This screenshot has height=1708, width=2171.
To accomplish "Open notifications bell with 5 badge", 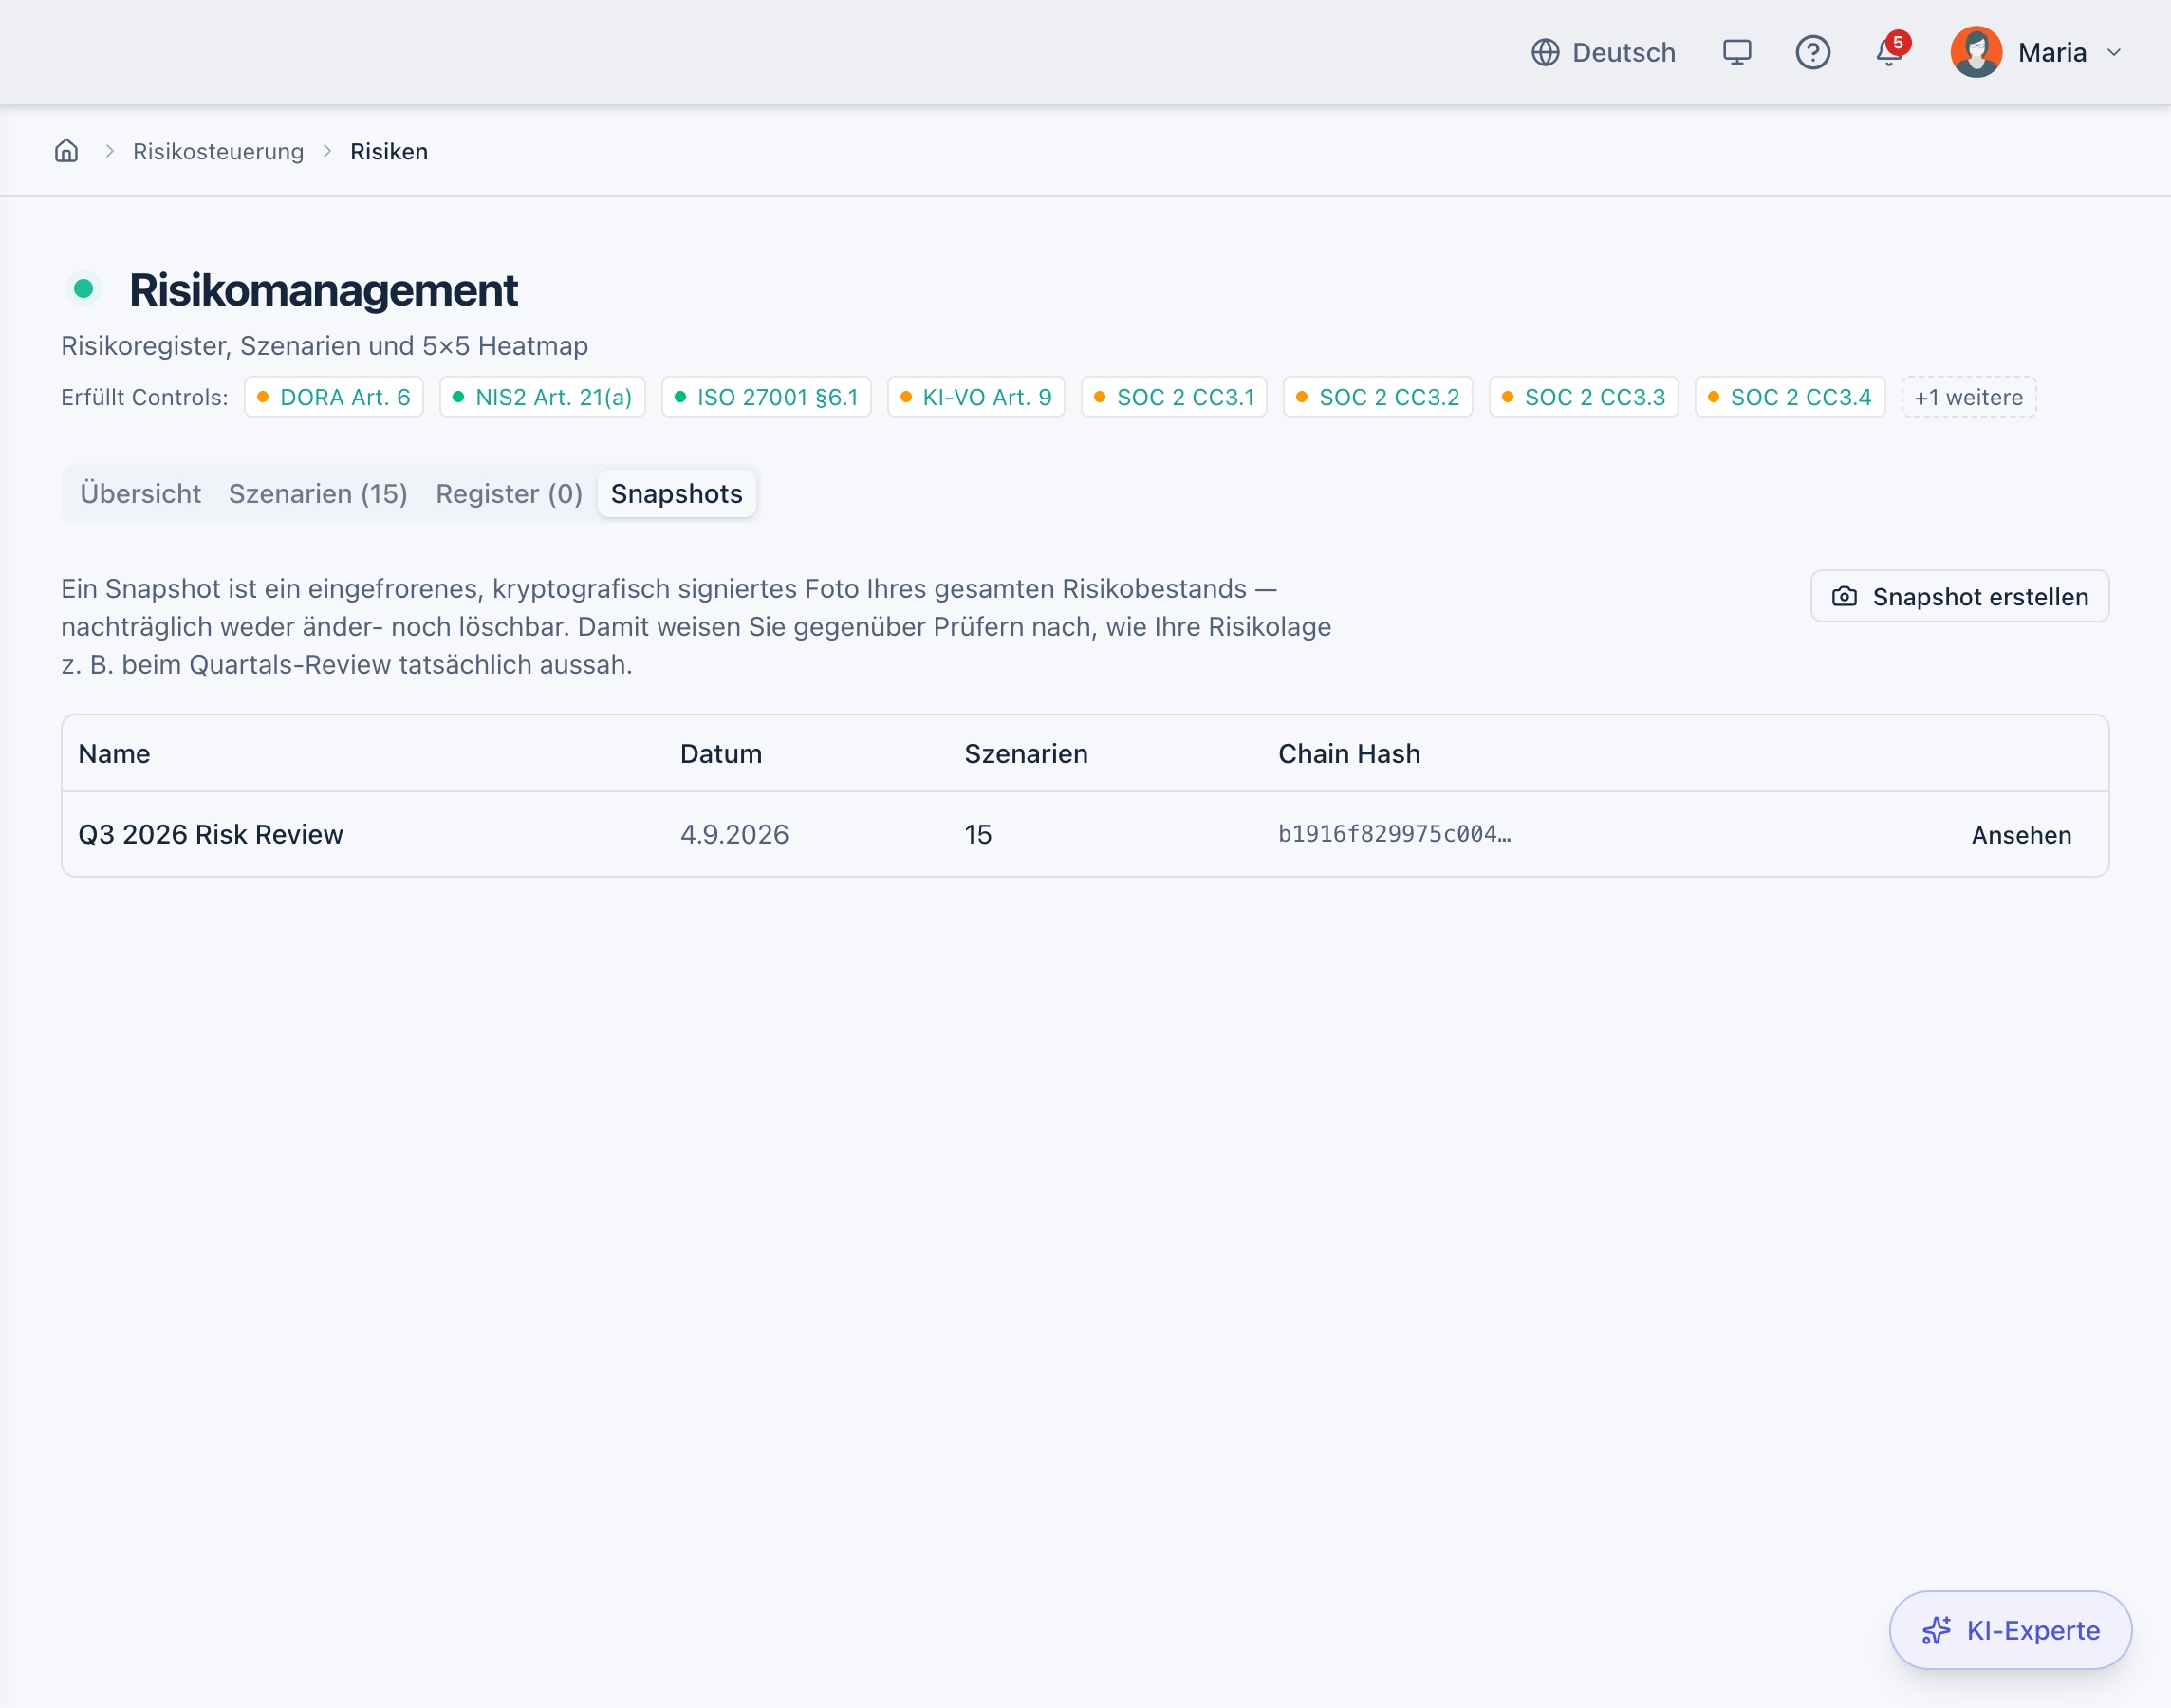I will pos(1890,50).
